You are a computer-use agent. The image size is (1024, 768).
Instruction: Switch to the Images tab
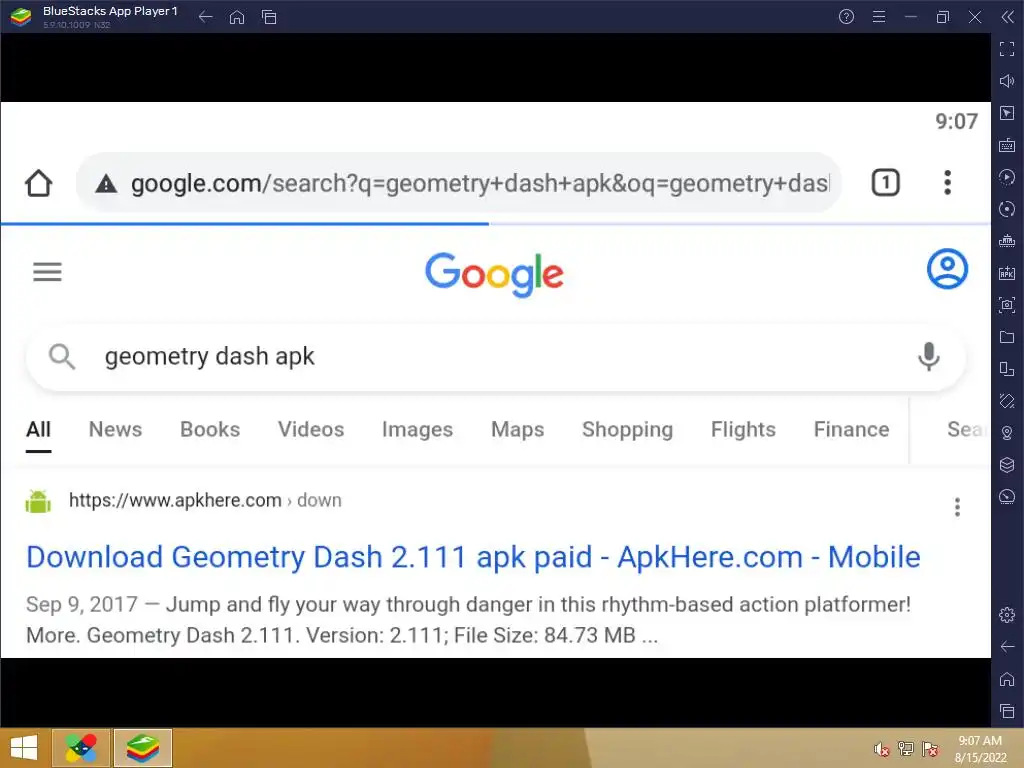click(x=417, y=429)
